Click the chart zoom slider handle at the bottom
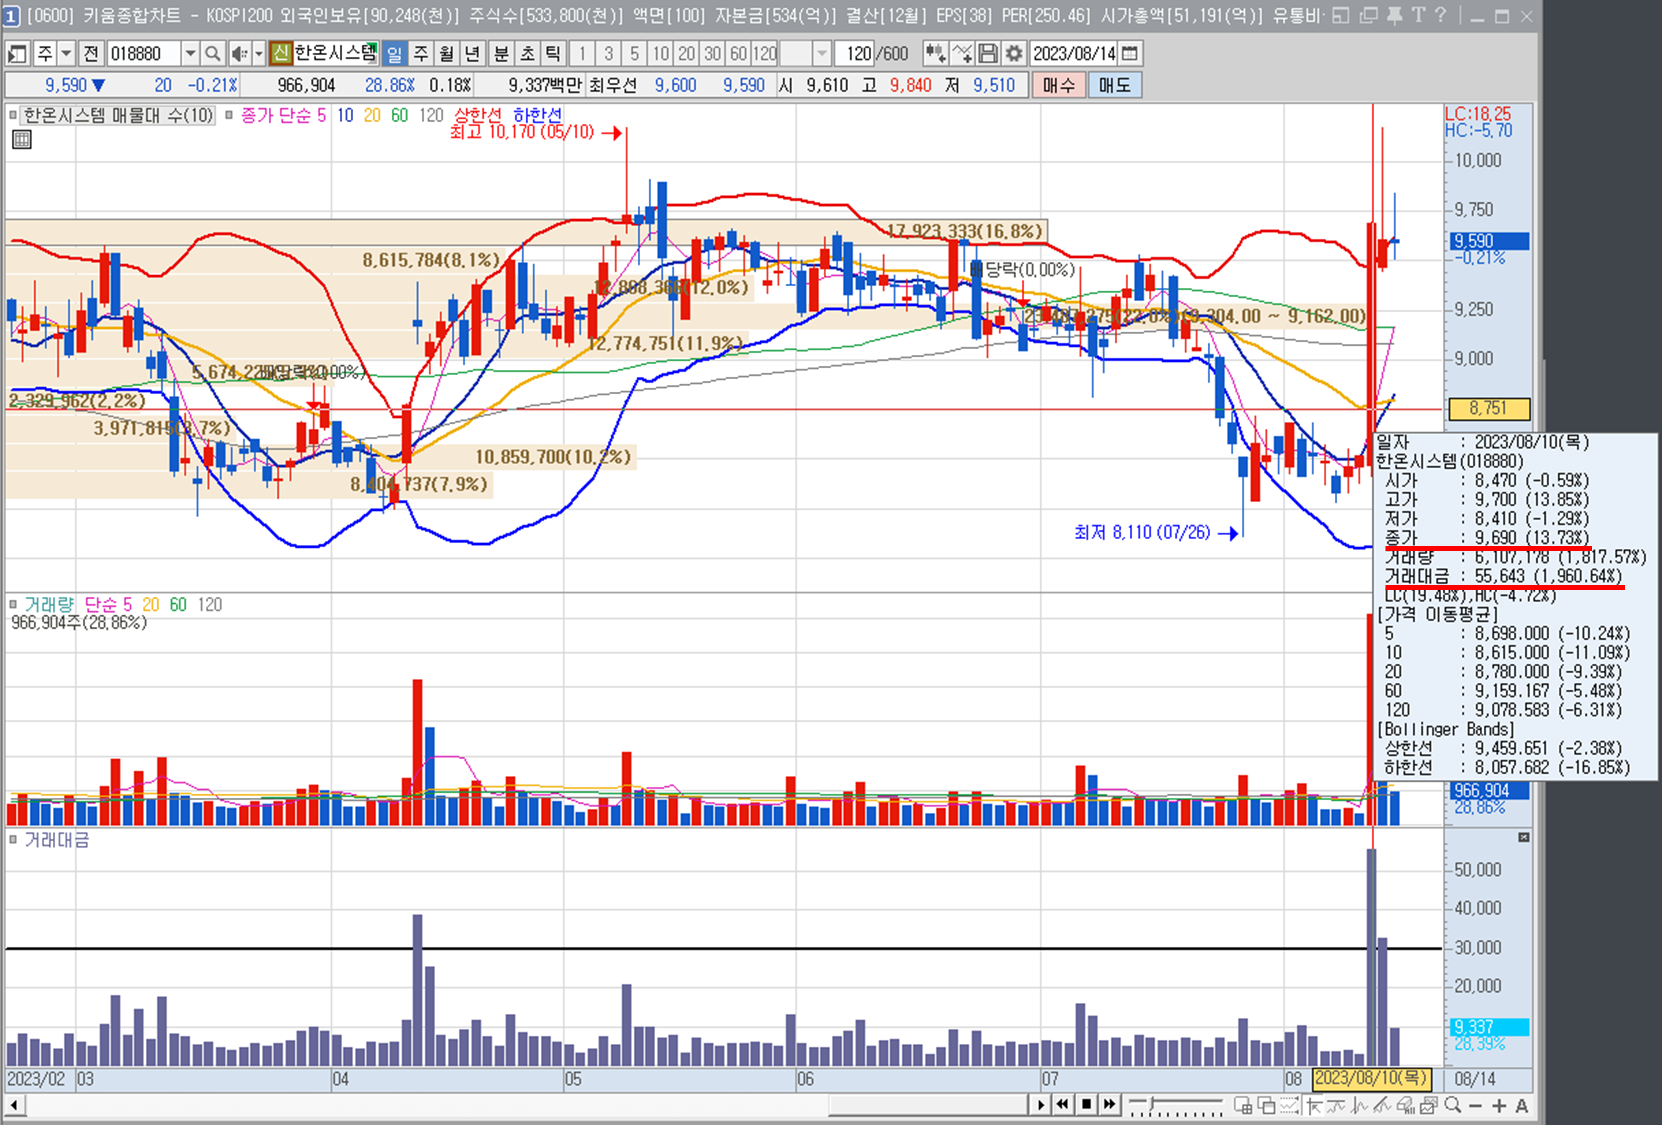This screenshot has width=1662, height=1125. pos(1152,1103)
